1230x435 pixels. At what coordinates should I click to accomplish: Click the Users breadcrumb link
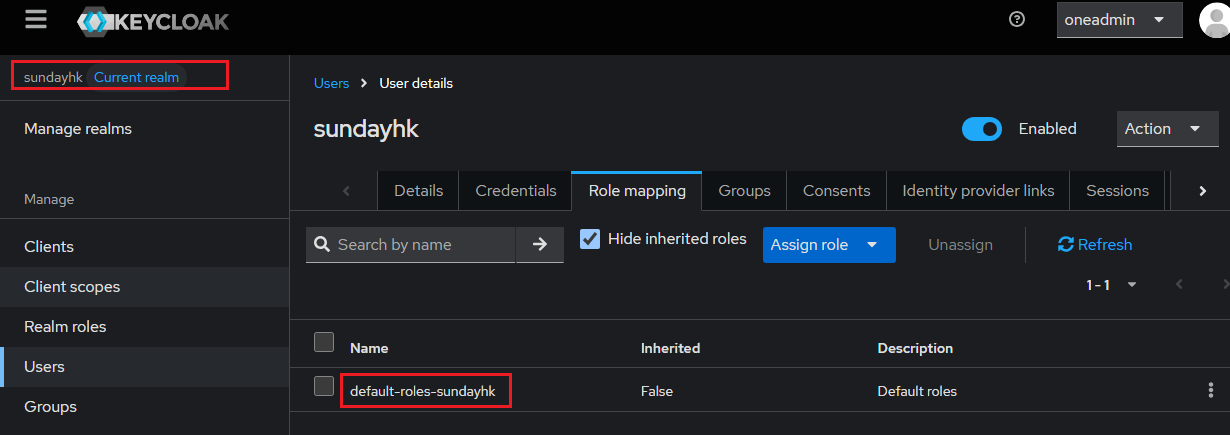tap(331, 83)
